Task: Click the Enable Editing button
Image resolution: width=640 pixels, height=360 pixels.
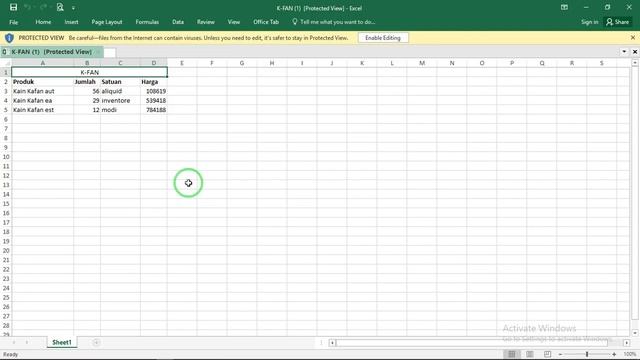Action: click(383, 38)
